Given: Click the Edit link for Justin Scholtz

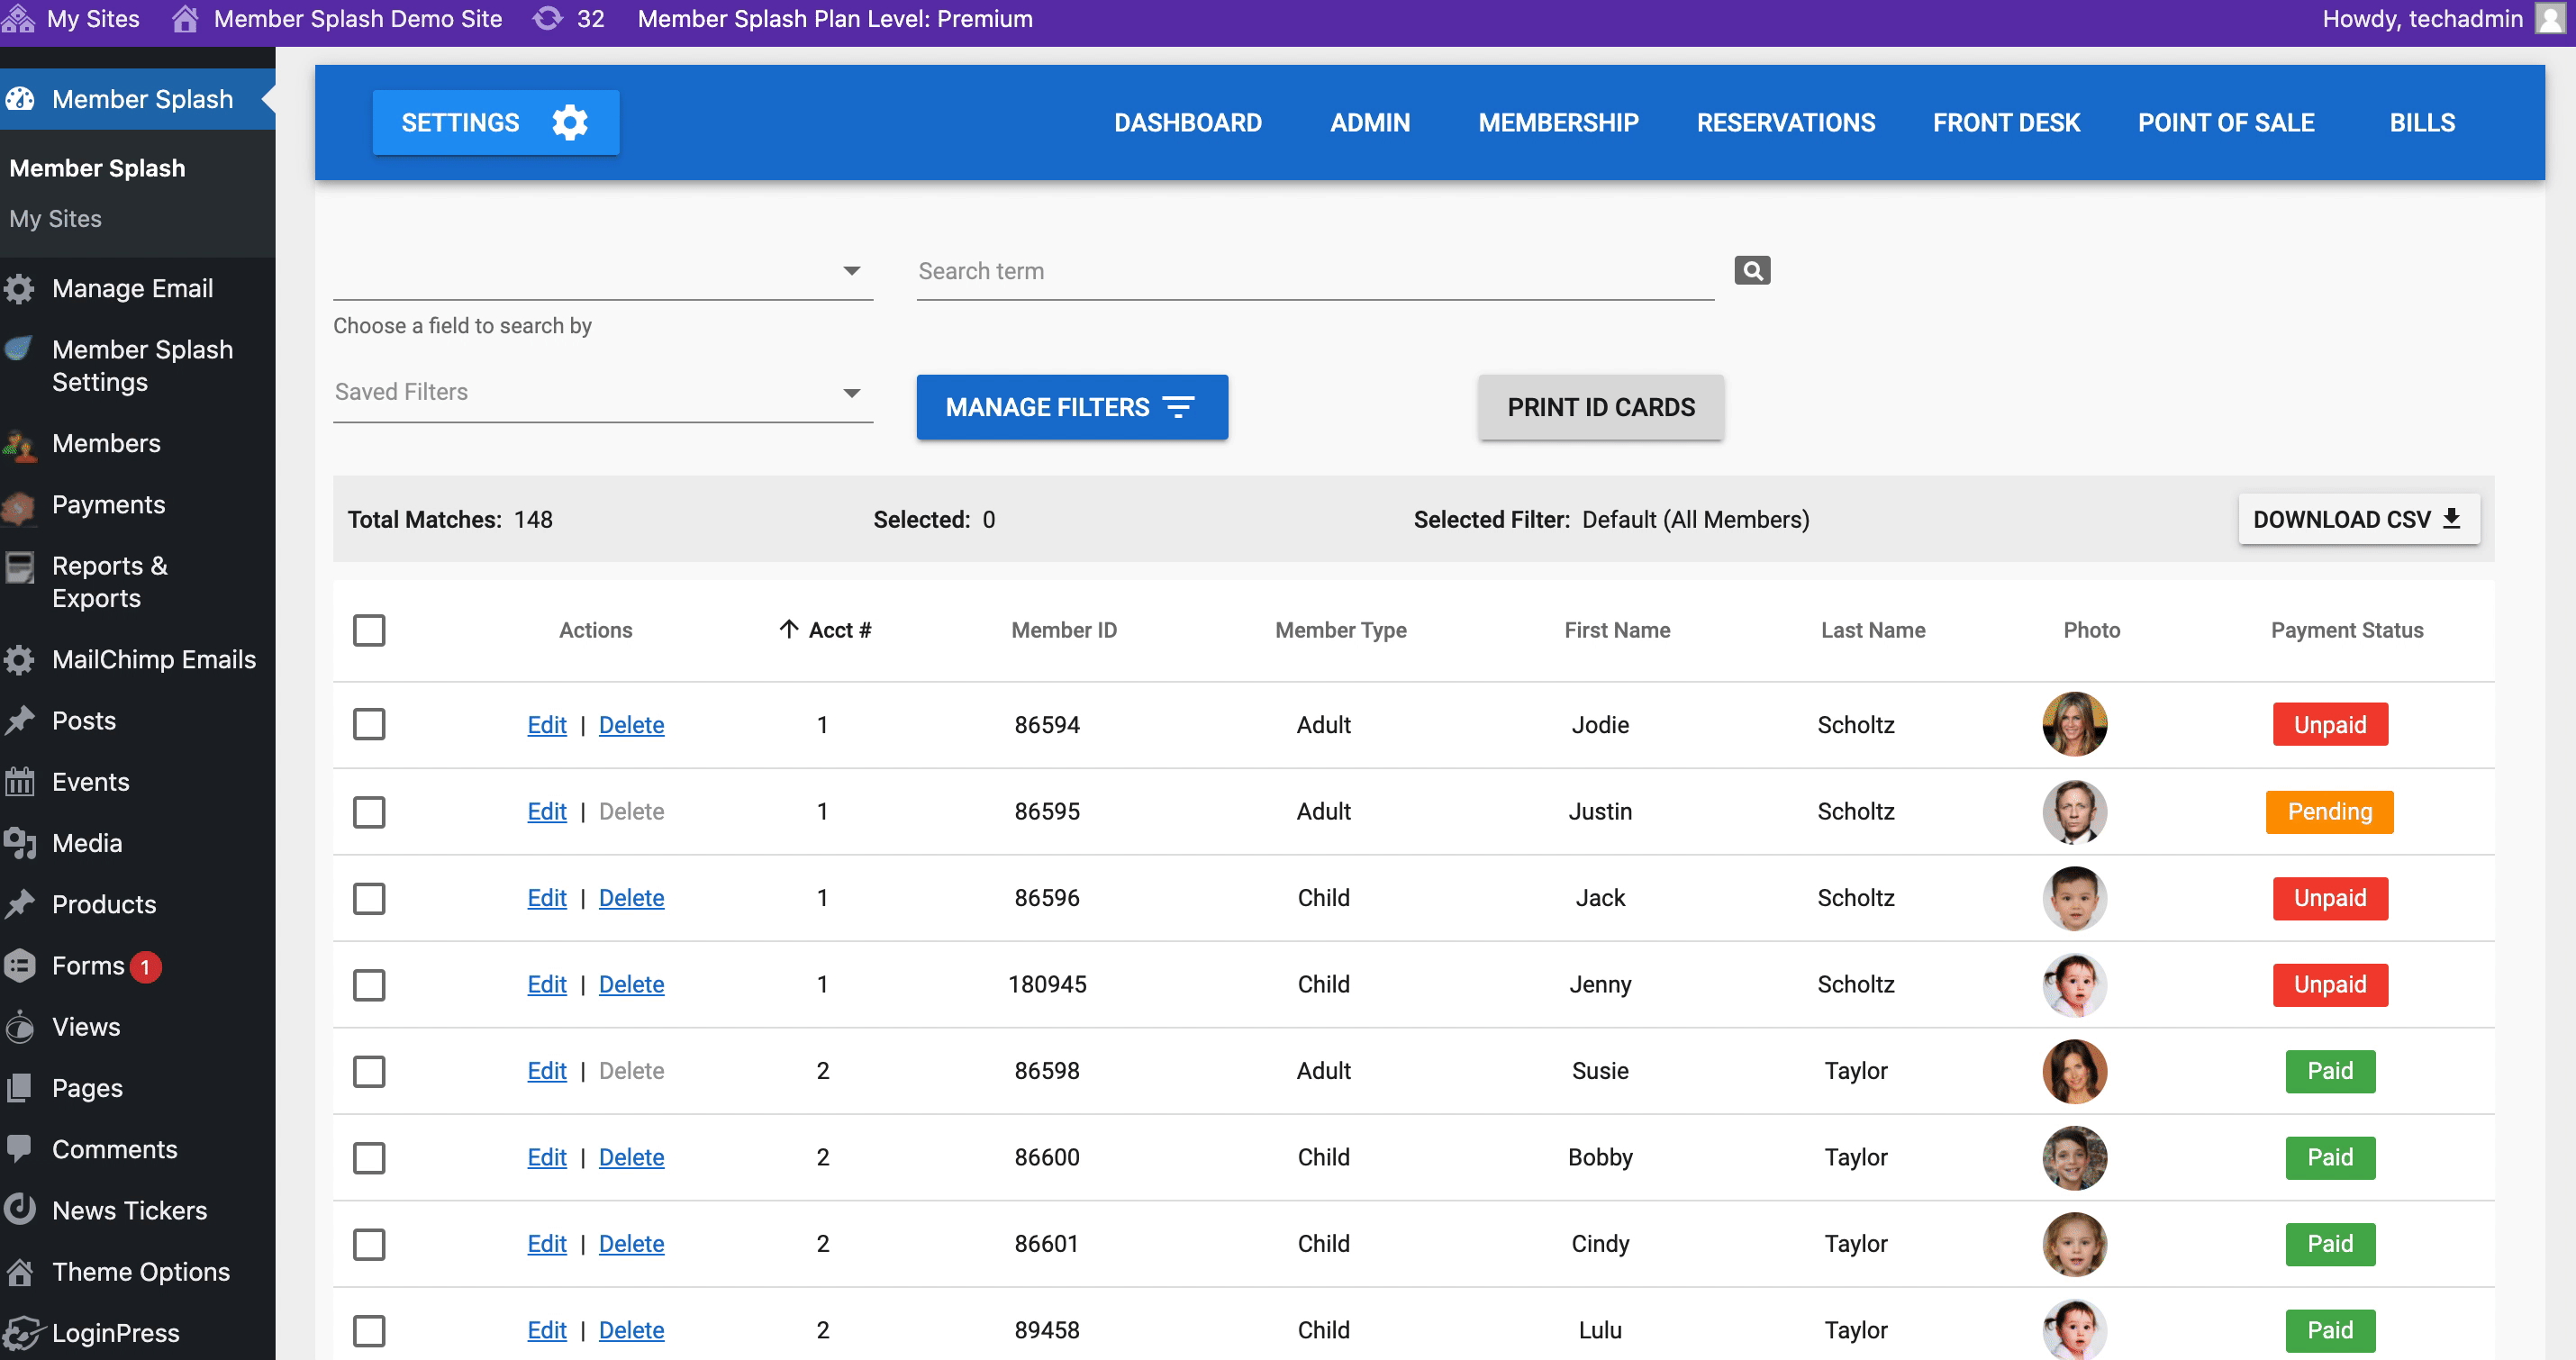Looking at the screenshot, I should pyautogui.click(x=547, y=811).
